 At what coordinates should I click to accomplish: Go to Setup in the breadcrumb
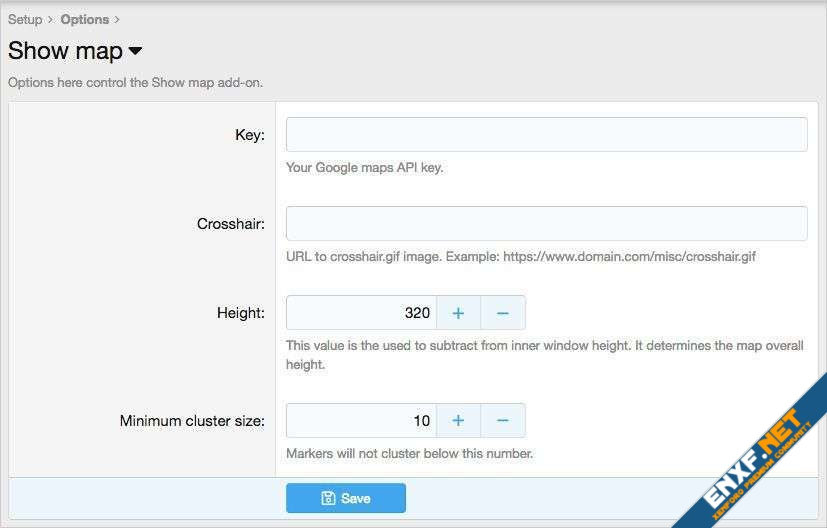pos(25,19)
